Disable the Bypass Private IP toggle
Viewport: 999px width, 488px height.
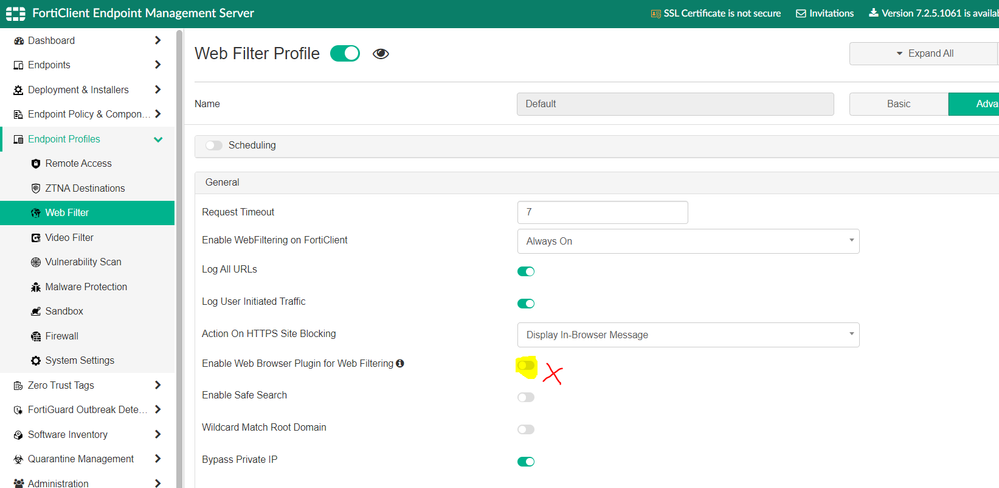click(x=526, y=461)
